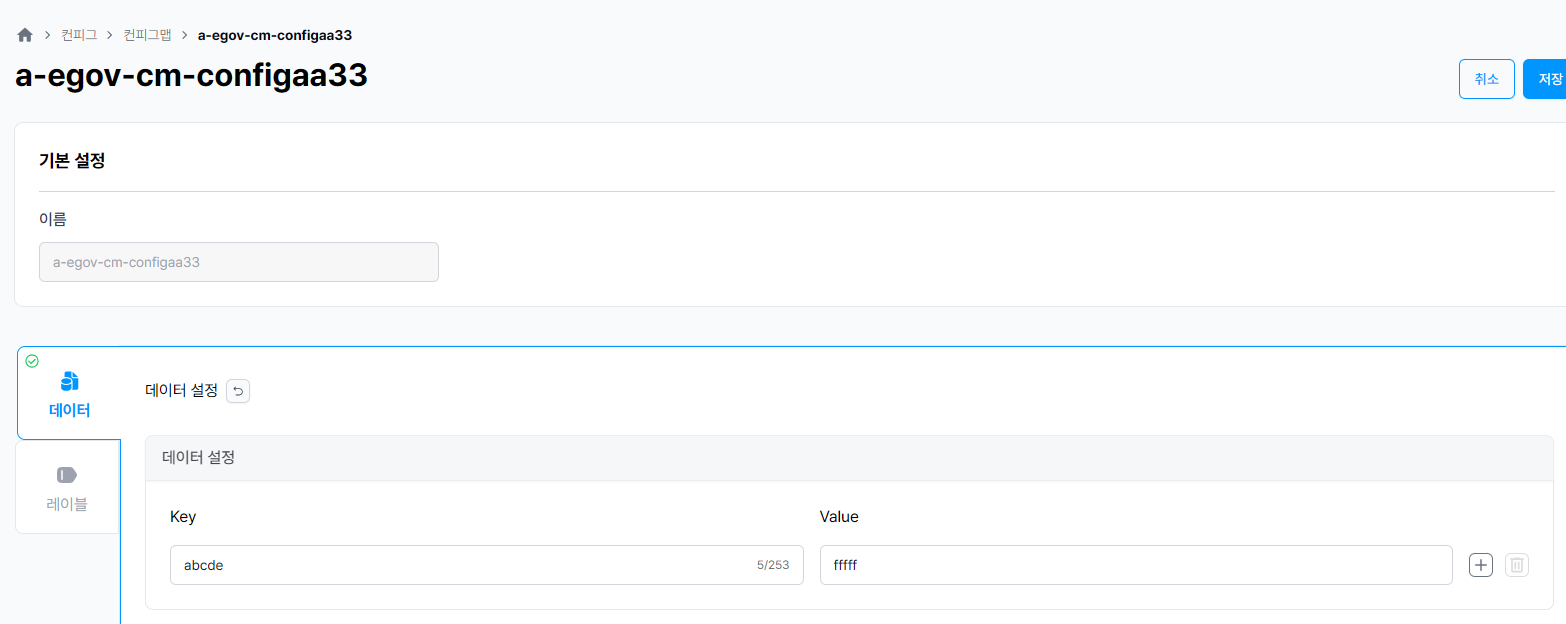Viewport: 1566px width, 624px height.
Task: Click the home icon in the breadcrumb
Action: coord(25,35)
